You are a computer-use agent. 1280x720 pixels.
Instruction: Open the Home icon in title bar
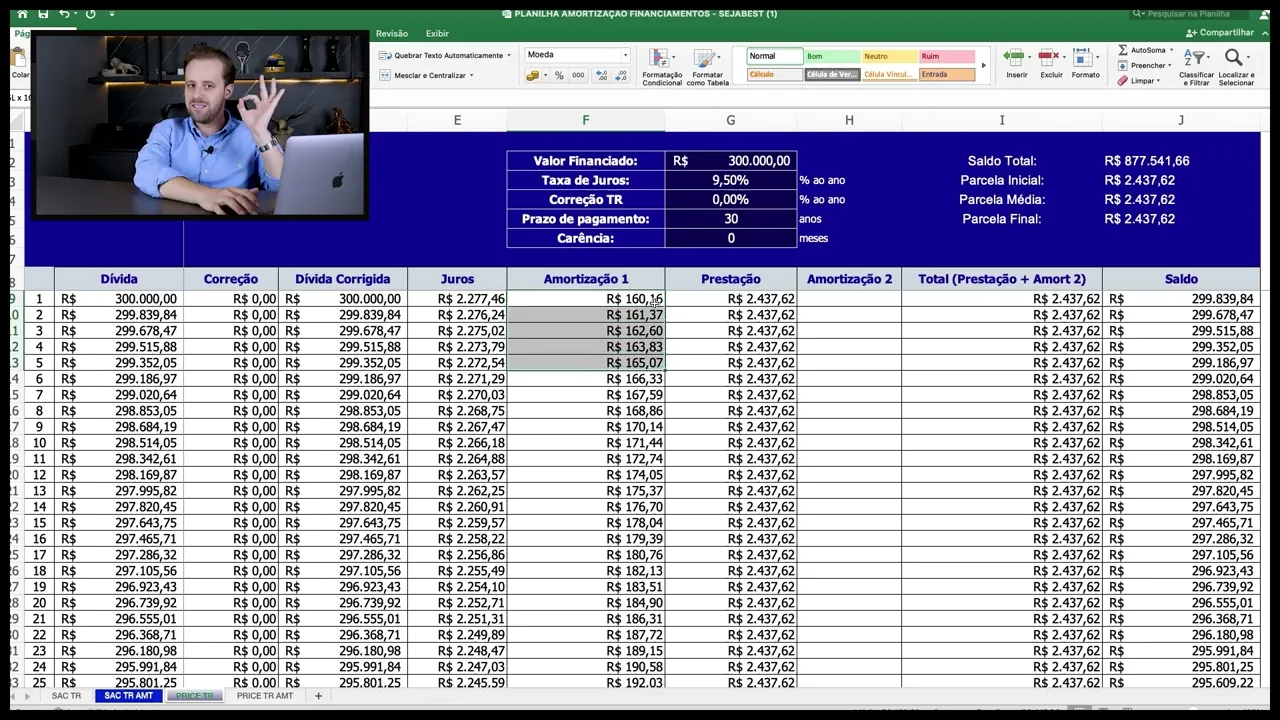pos(22,14)
